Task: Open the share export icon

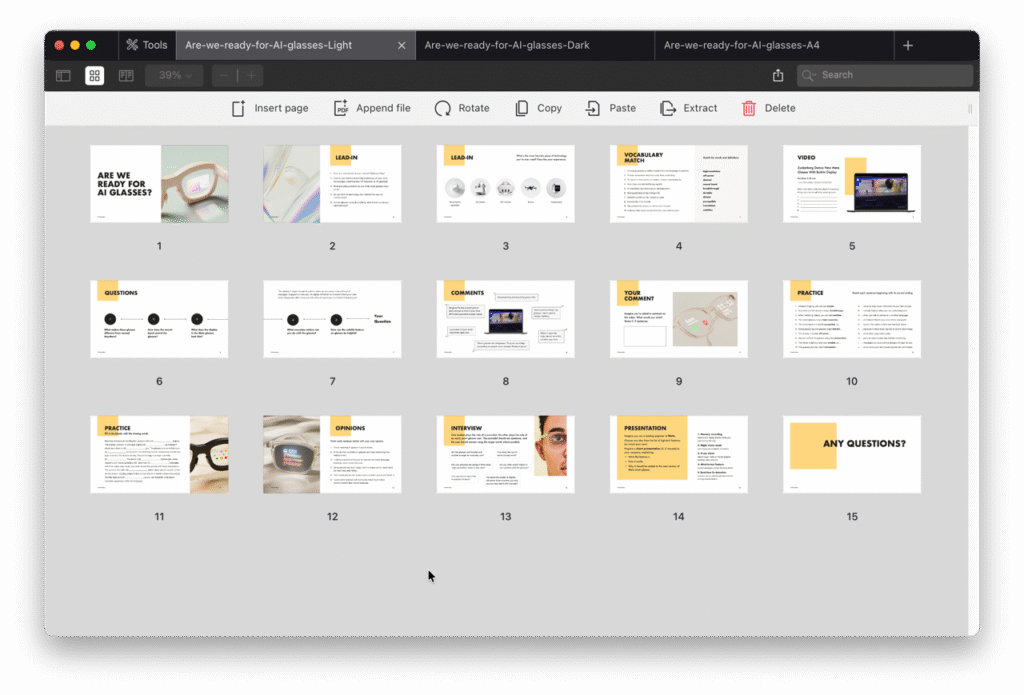Action: click(x=778, y=75)
